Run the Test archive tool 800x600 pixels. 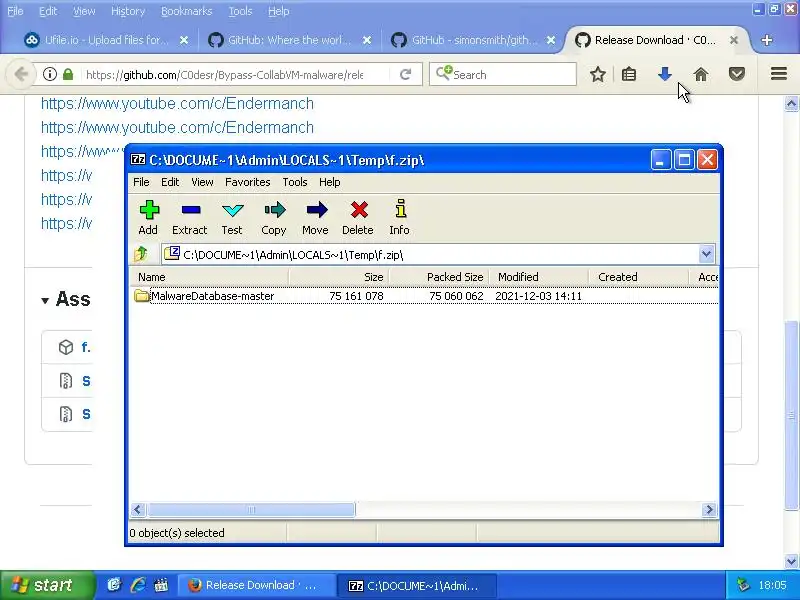(x=232, y=217)
